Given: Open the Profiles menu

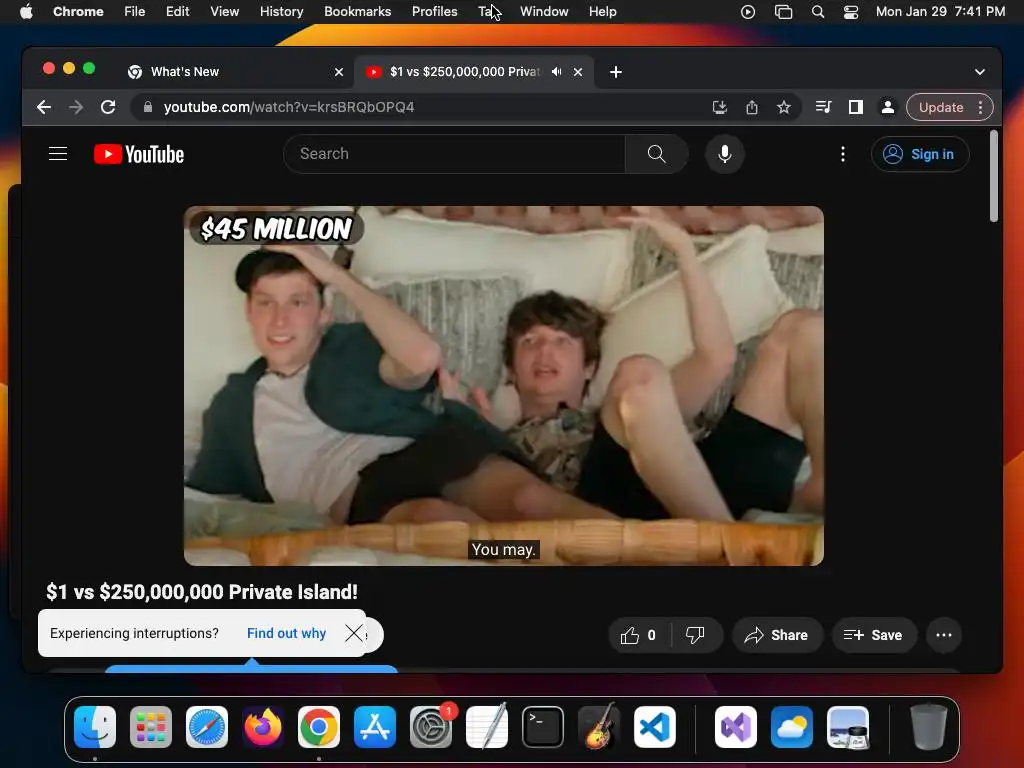Looking at the screenshot, I should click(x=434, y=12).
